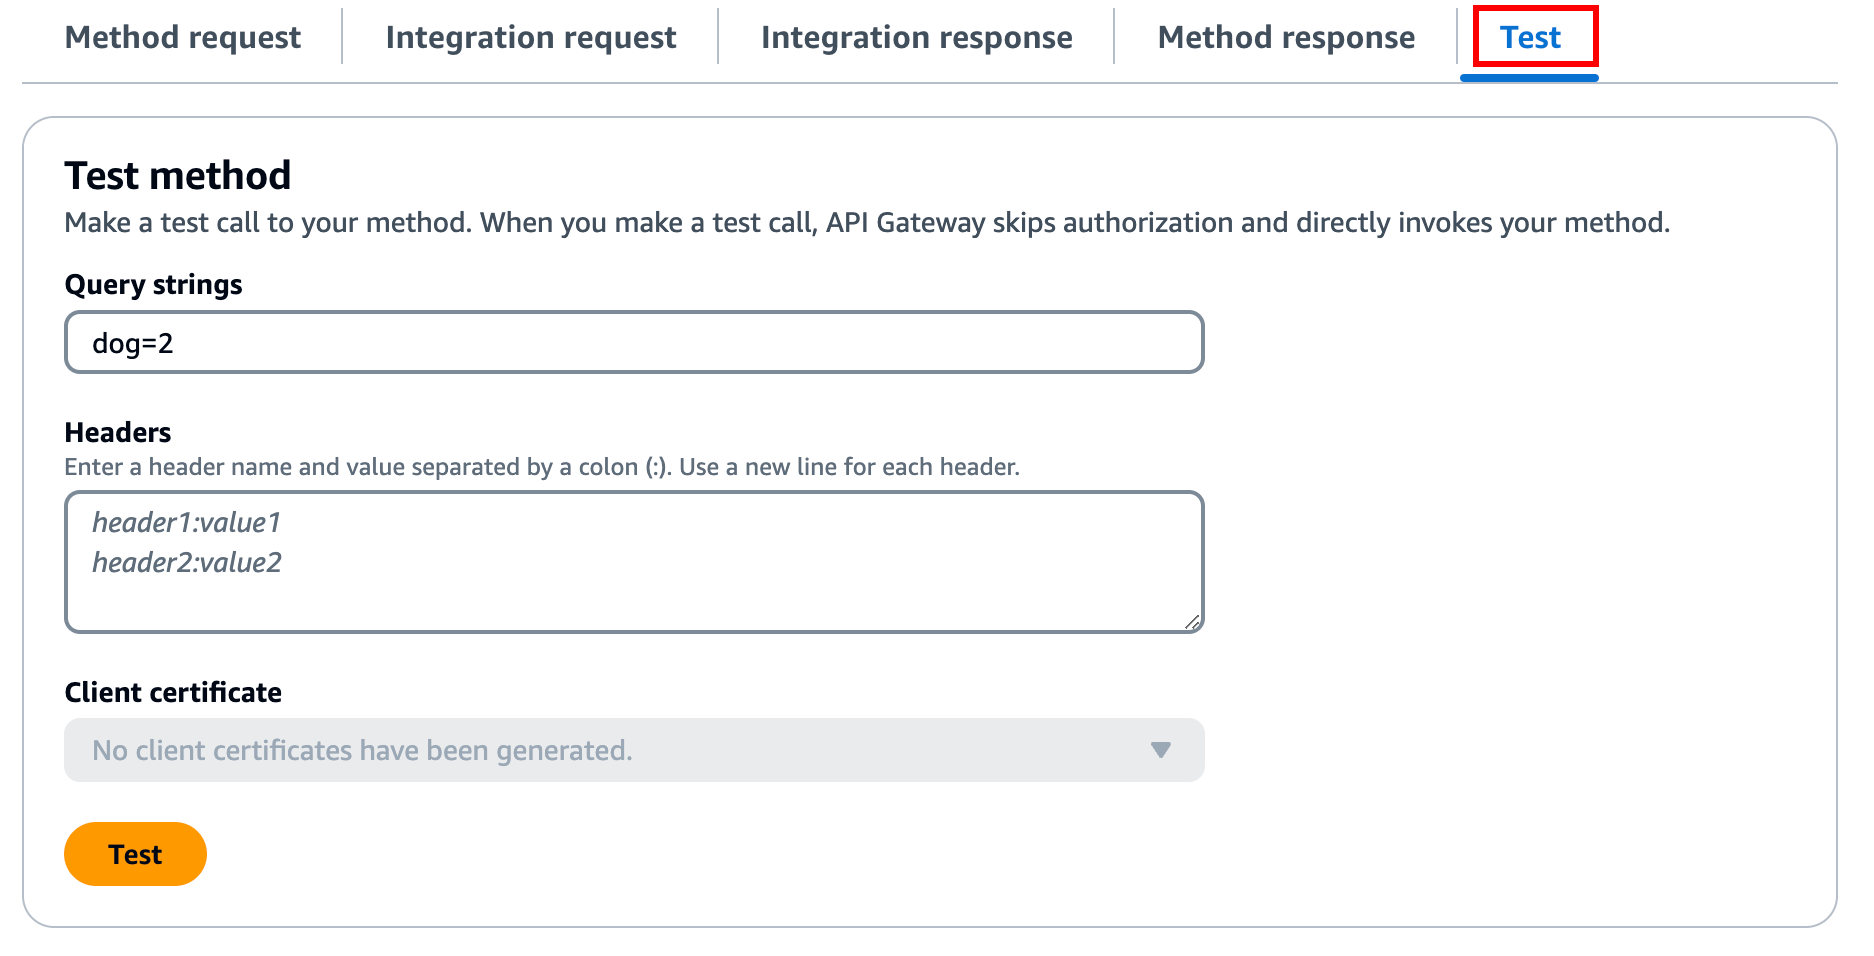1874x956 pixels.
Task: Click the Query strings input field
Action: click(633, 342)
